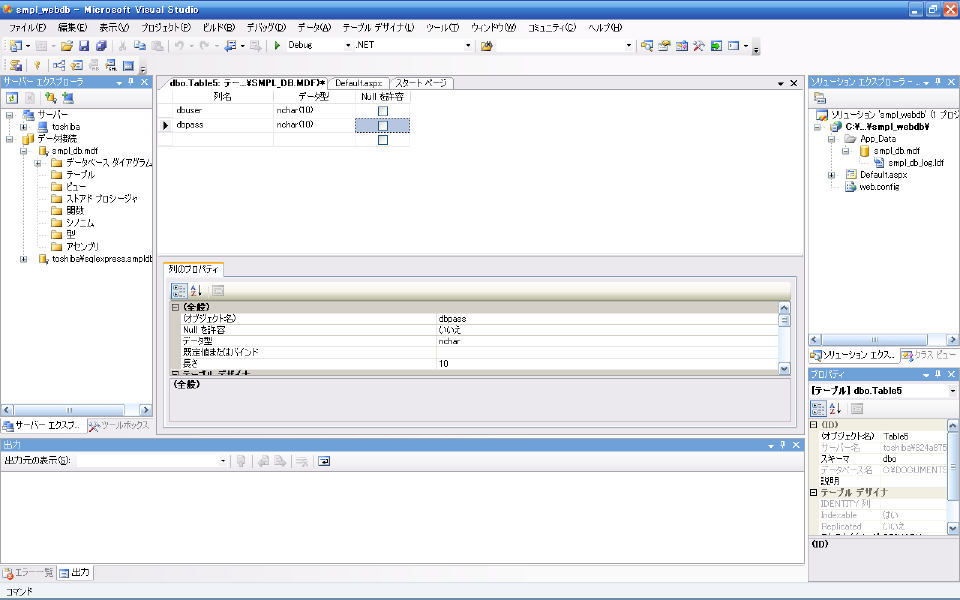Expand Default.aspx node in Solution Explorer
The width and height of the screenshot is (960, 600).
click(x=831, y=175)
